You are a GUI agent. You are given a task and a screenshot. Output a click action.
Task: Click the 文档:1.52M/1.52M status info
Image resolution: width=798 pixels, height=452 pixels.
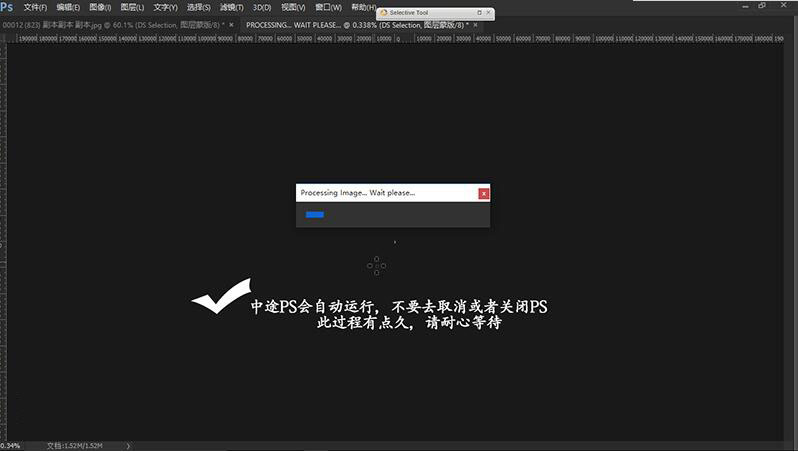75,446
